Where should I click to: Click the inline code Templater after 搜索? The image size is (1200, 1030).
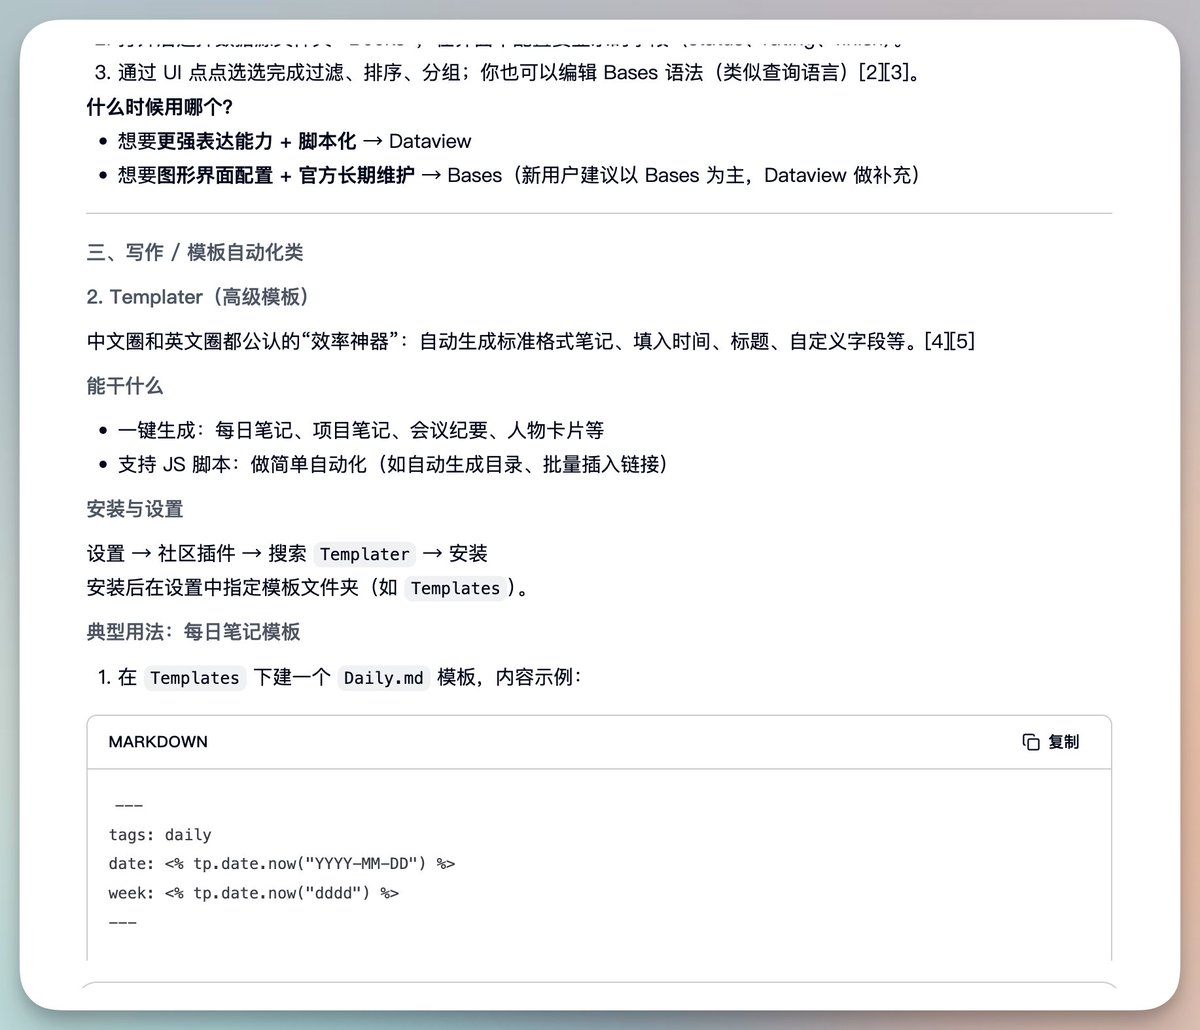click(364, 554)
